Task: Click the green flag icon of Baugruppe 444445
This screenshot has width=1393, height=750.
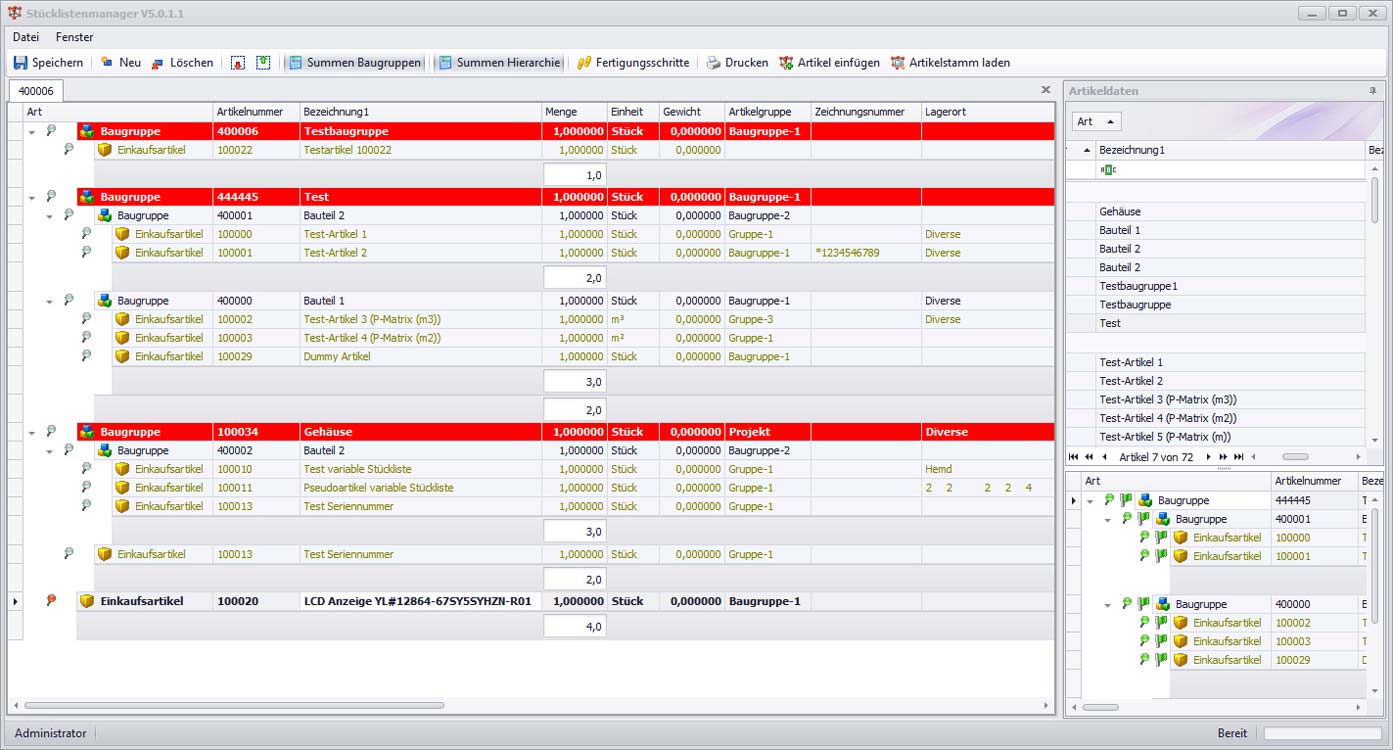Action: coord(1126,500)
